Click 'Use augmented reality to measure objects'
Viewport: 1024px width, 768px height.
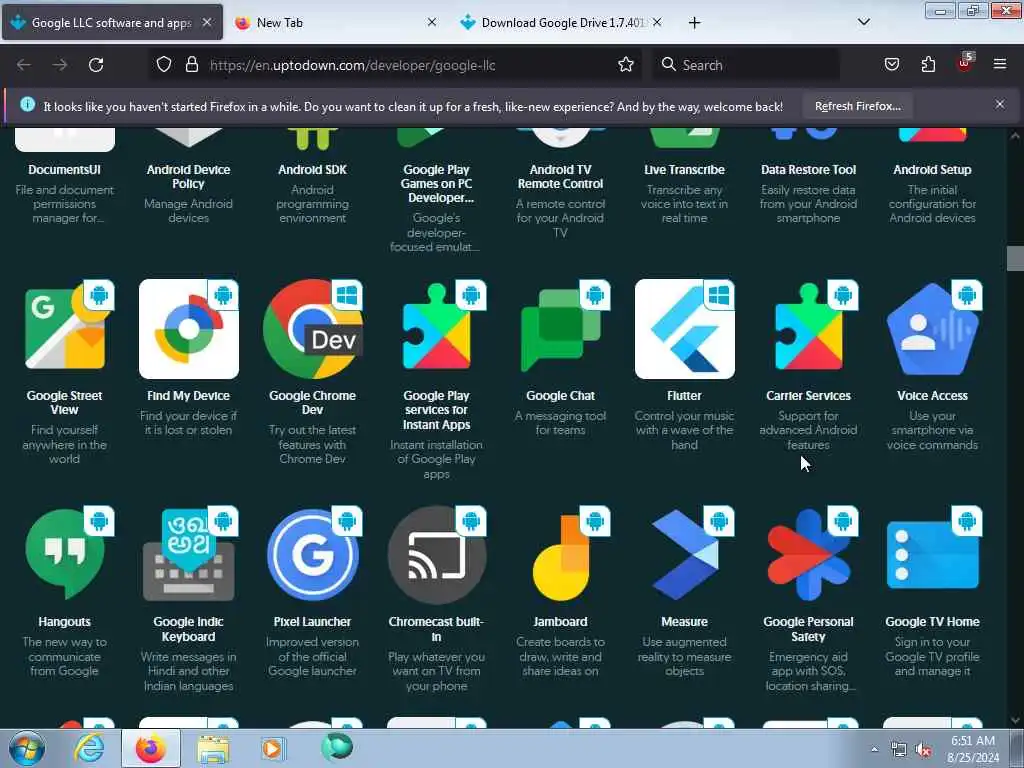pyautogui.click(x=684, y=656)
